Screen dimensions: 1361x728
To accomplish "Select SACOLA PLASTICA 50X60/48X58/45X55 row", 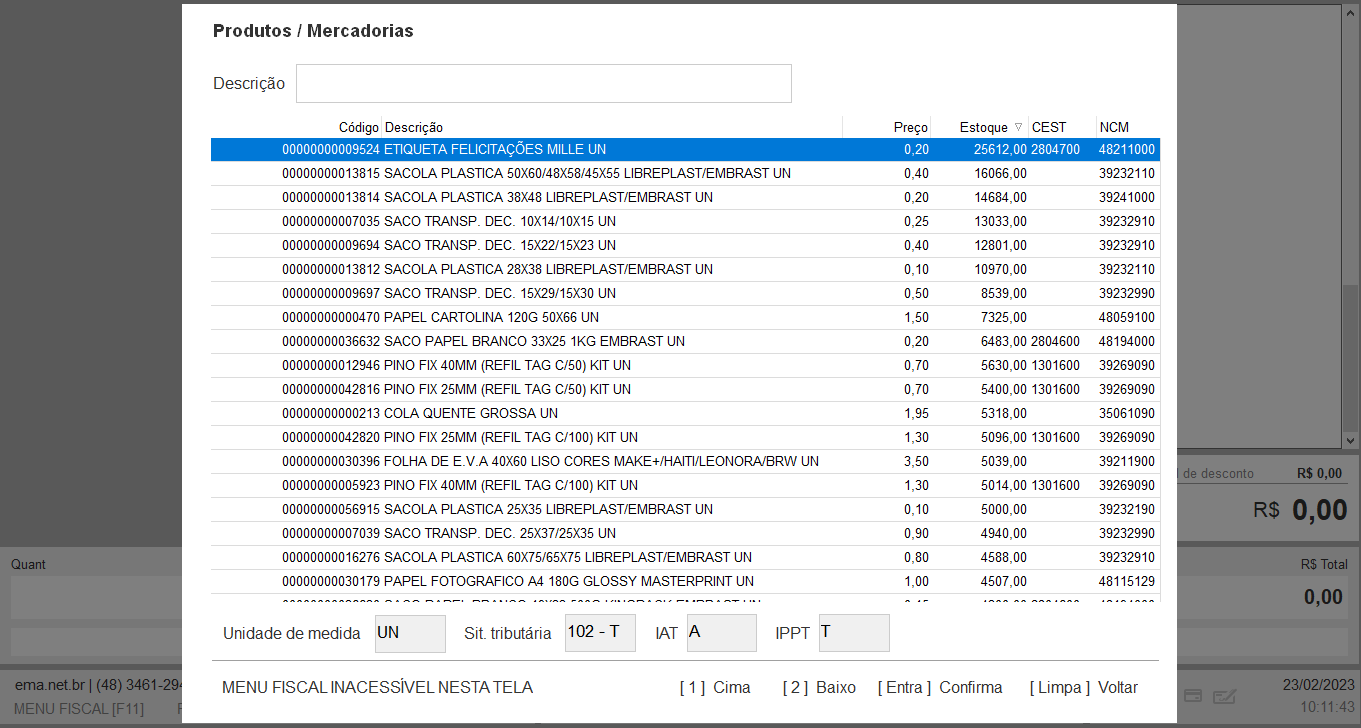I will coord(685,173).
